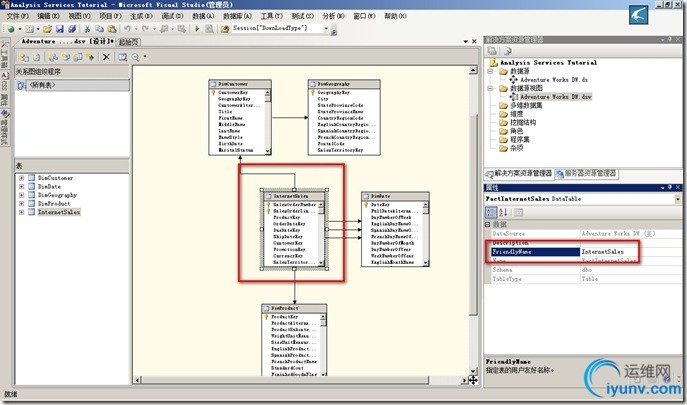Open the 编辑(E) menu
The image size is (687, 405).
49,16
